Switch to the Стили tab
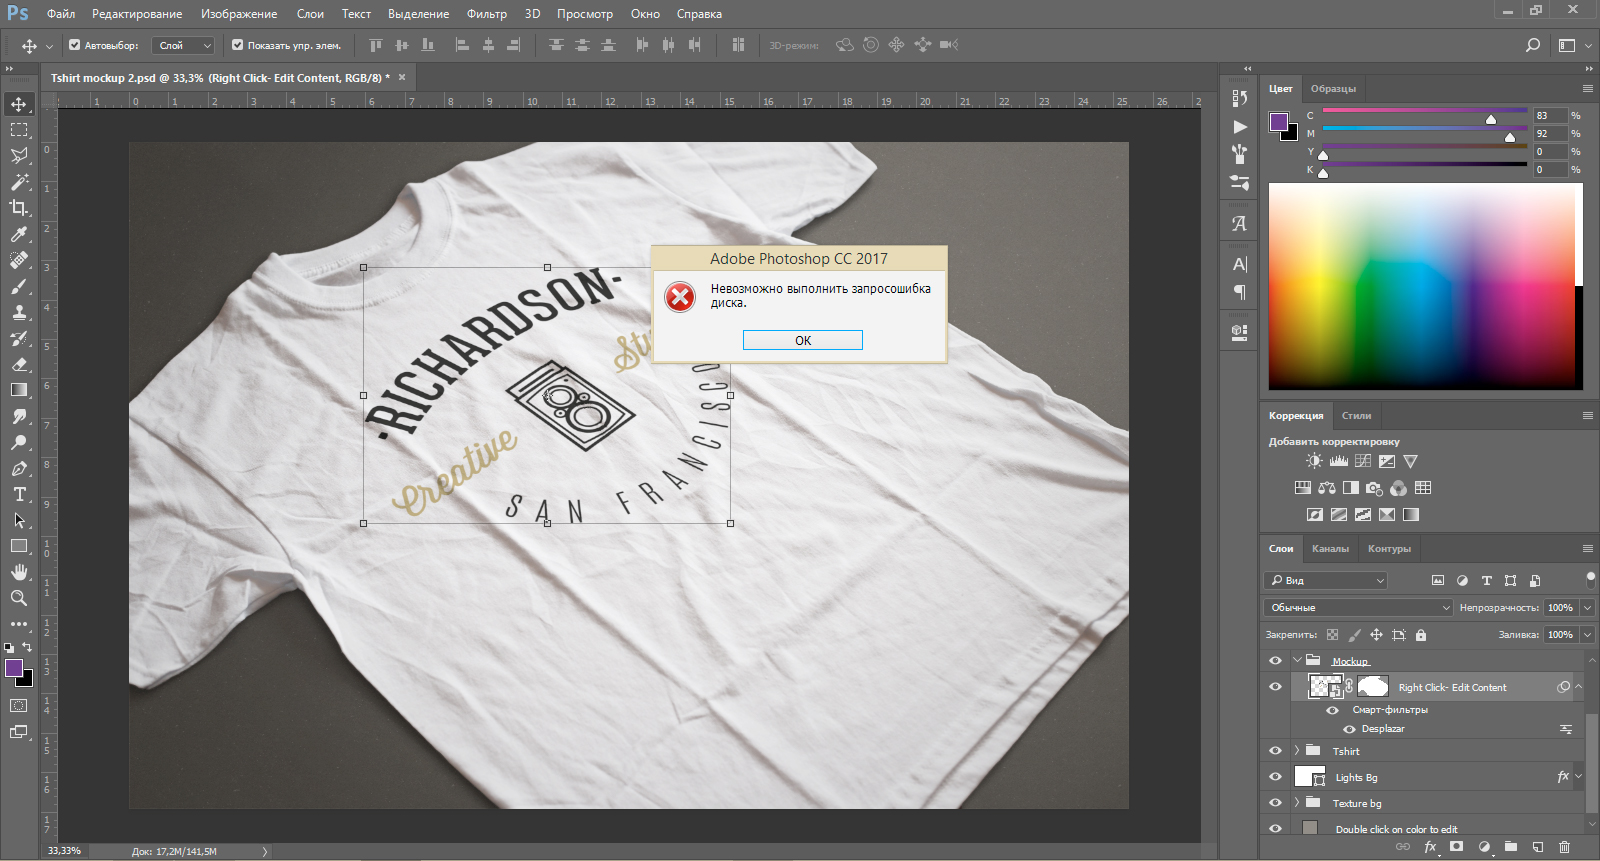 click(x=1356, y=416)
